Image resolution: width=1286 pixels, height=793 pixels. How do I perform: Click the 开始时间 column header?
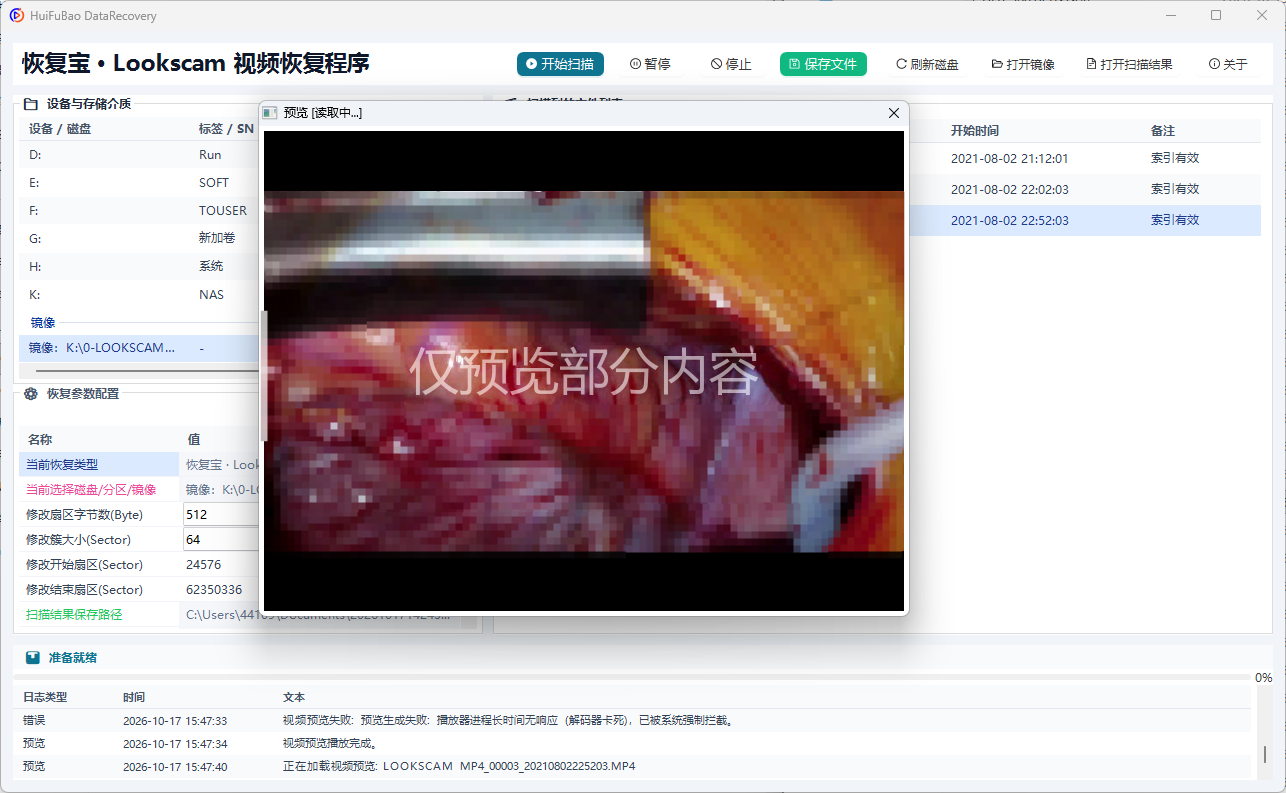click(x=974, y=131)
